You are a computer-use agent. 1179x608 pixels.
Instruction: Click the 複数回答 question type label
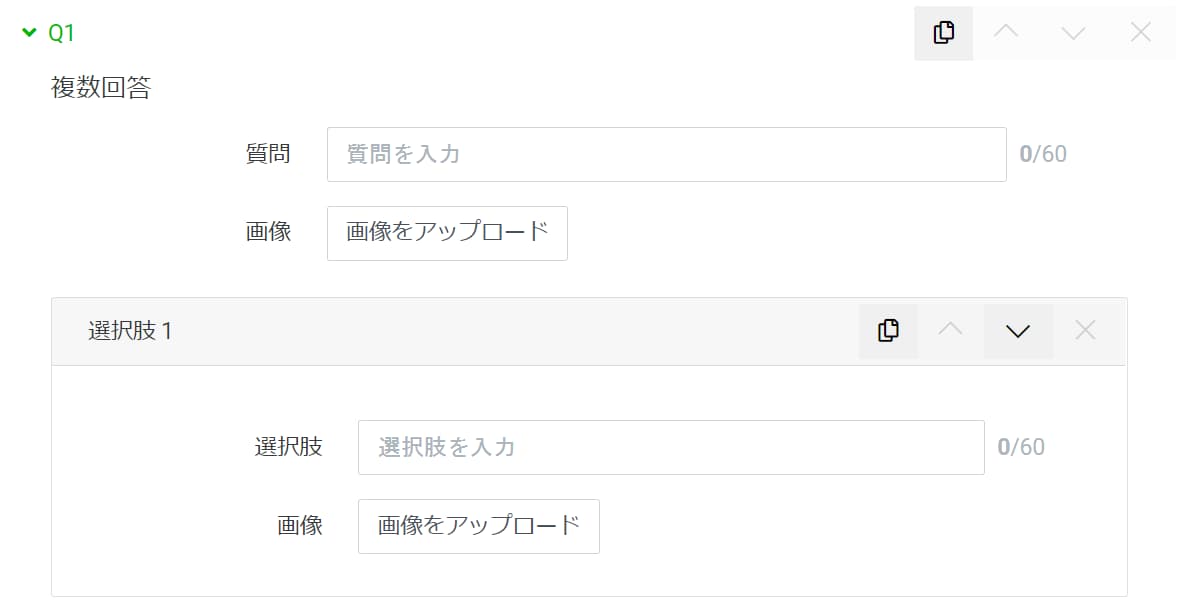point(101,87)
